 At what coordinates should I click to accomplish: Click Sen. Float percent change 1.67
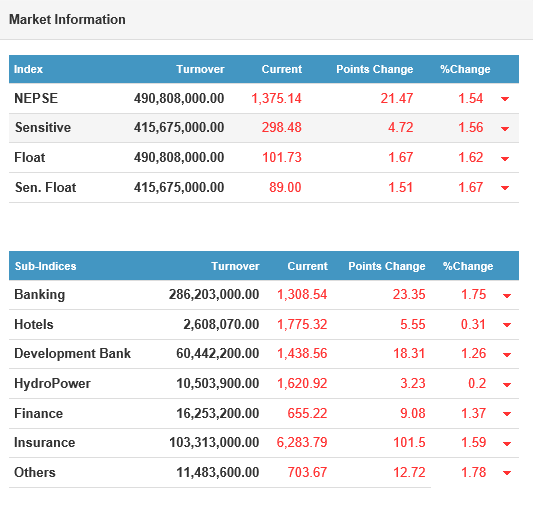(470, 188)
